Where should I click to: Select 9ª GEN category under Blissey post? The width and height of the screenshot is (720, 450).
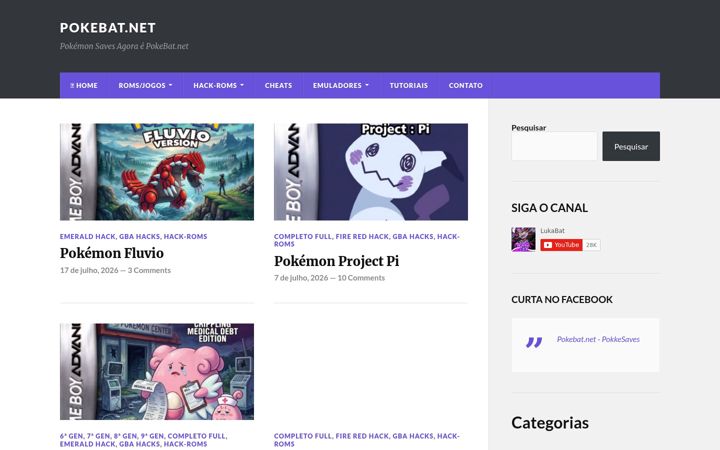152,436
